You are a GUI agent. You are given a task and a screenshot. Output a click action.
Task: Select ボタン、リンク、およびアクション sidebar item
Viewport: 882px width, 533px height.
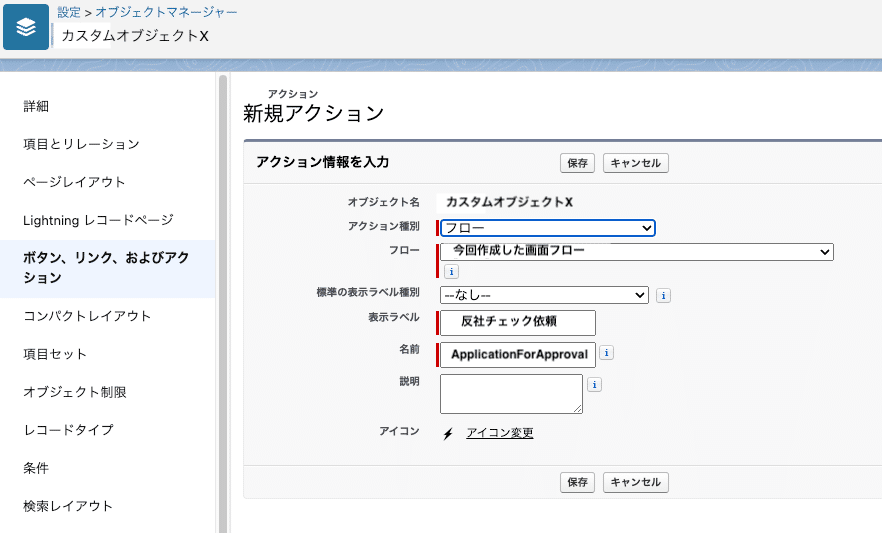click(x=107, y=268)
